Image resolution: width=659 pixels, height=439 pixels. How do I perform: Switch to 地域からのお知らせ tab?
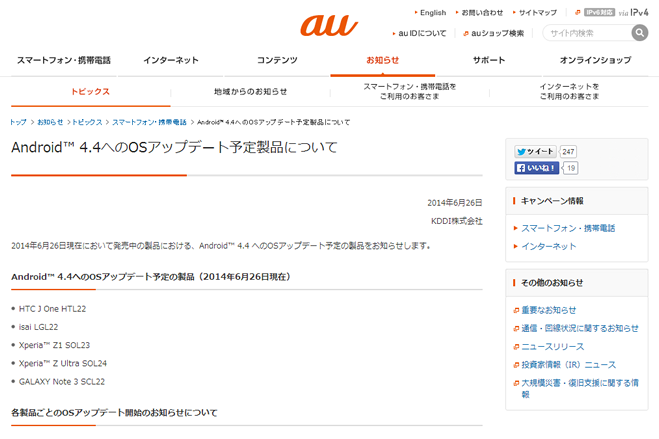250,92
